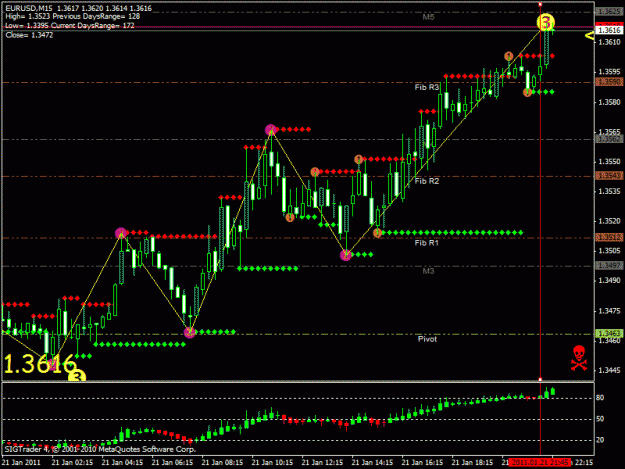The height and width of the screenshot is (469, 625).
Task: Click the Fib R3 level label
Action: [x=426, y=87]
